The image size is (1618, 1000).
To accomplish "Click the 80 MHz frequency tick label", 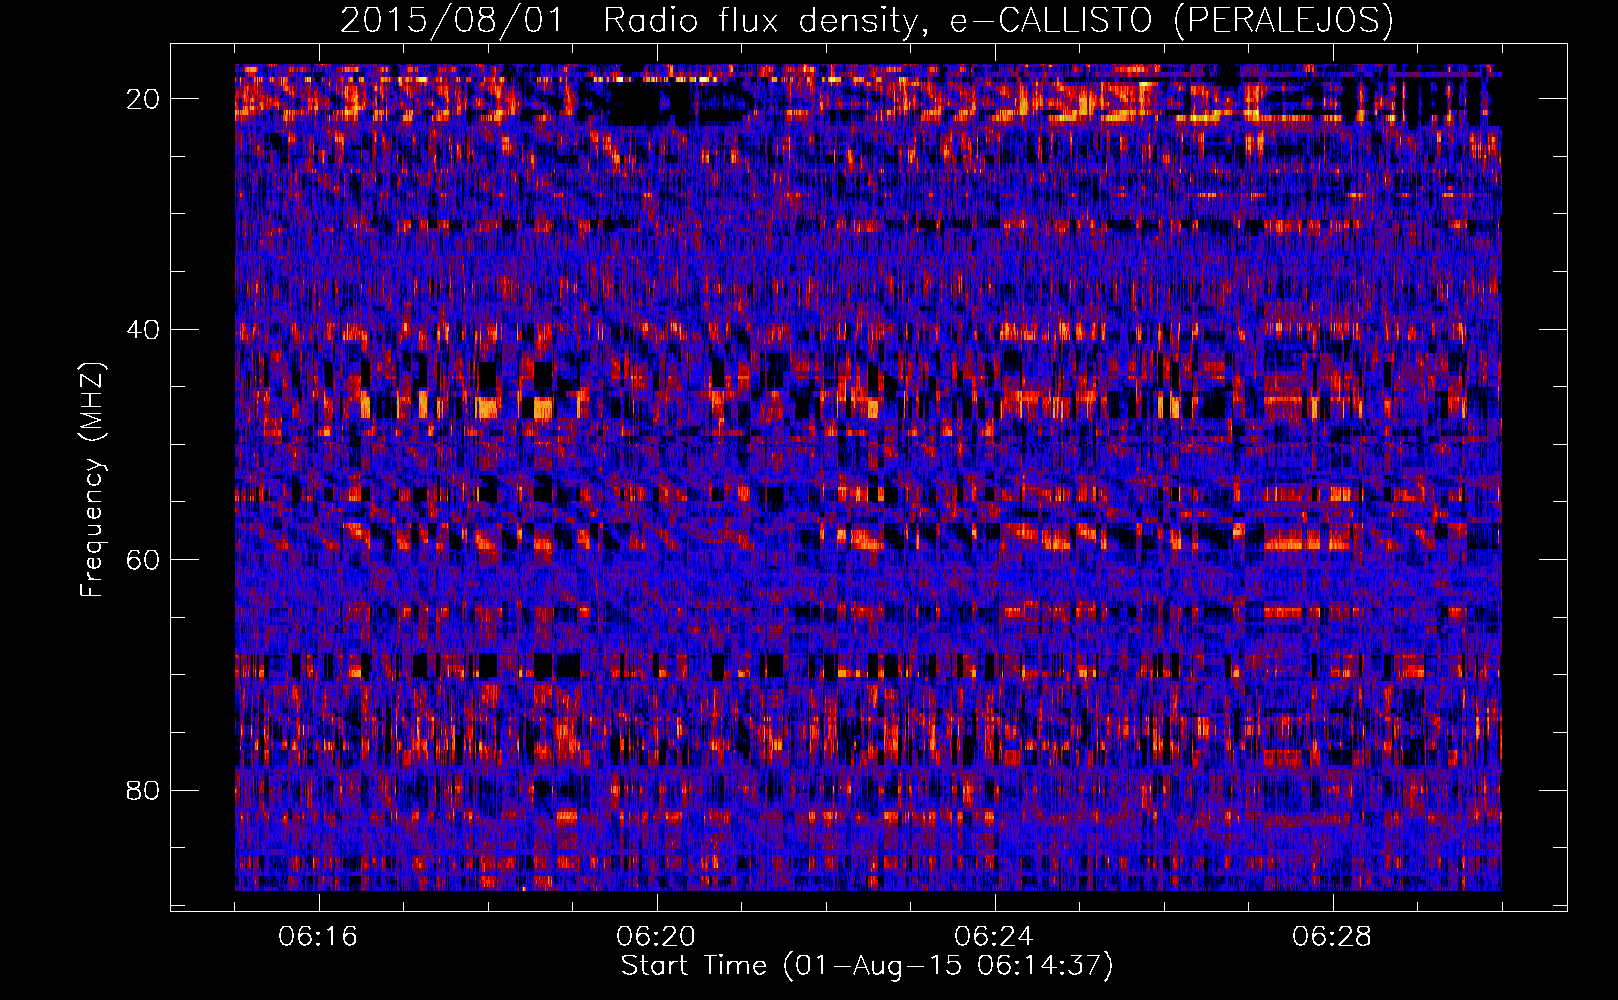I will coord(143,791).
